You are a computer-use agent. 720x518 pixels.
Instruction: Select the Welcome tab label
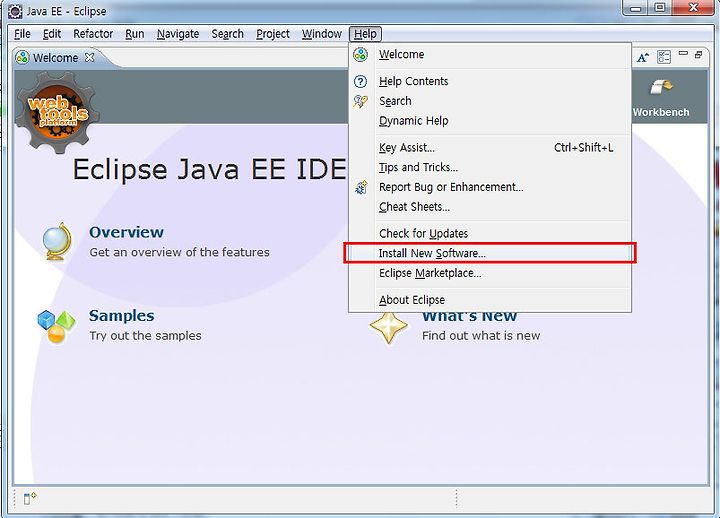click(56, 58)
